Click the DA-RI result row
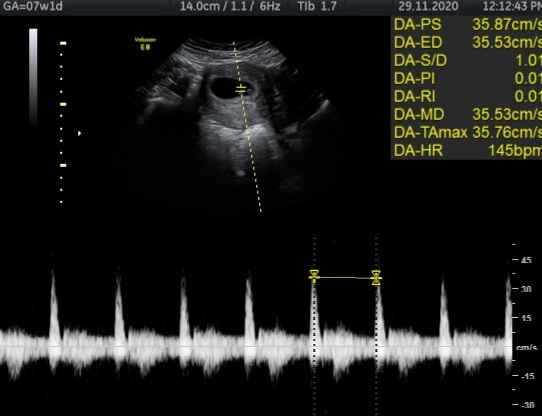The height and width of the screenshot is (416, 542). click(x=468, y=96)
